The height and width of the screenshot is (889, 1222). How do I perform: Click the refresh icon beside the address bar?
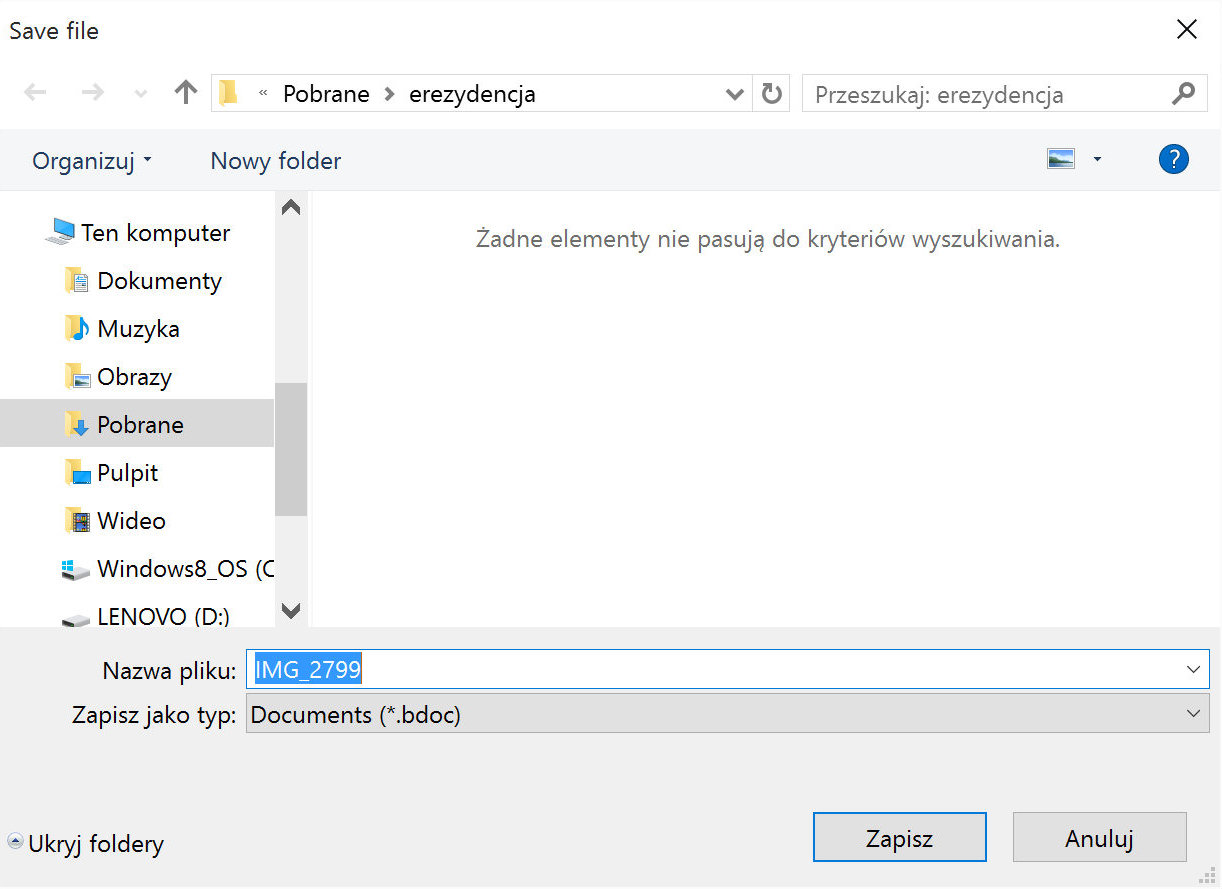[x=771, y=94]
